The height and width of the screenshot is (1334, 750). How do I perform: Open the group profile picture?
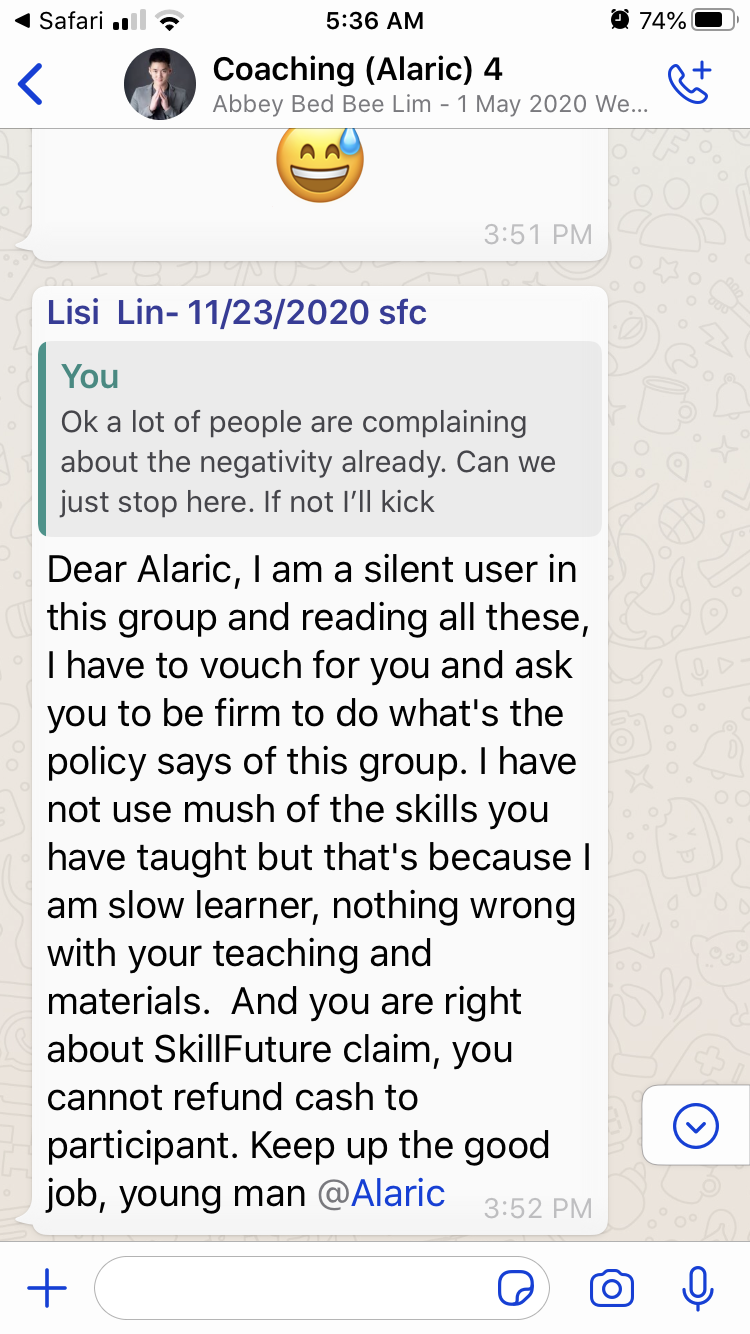[160, 84]
